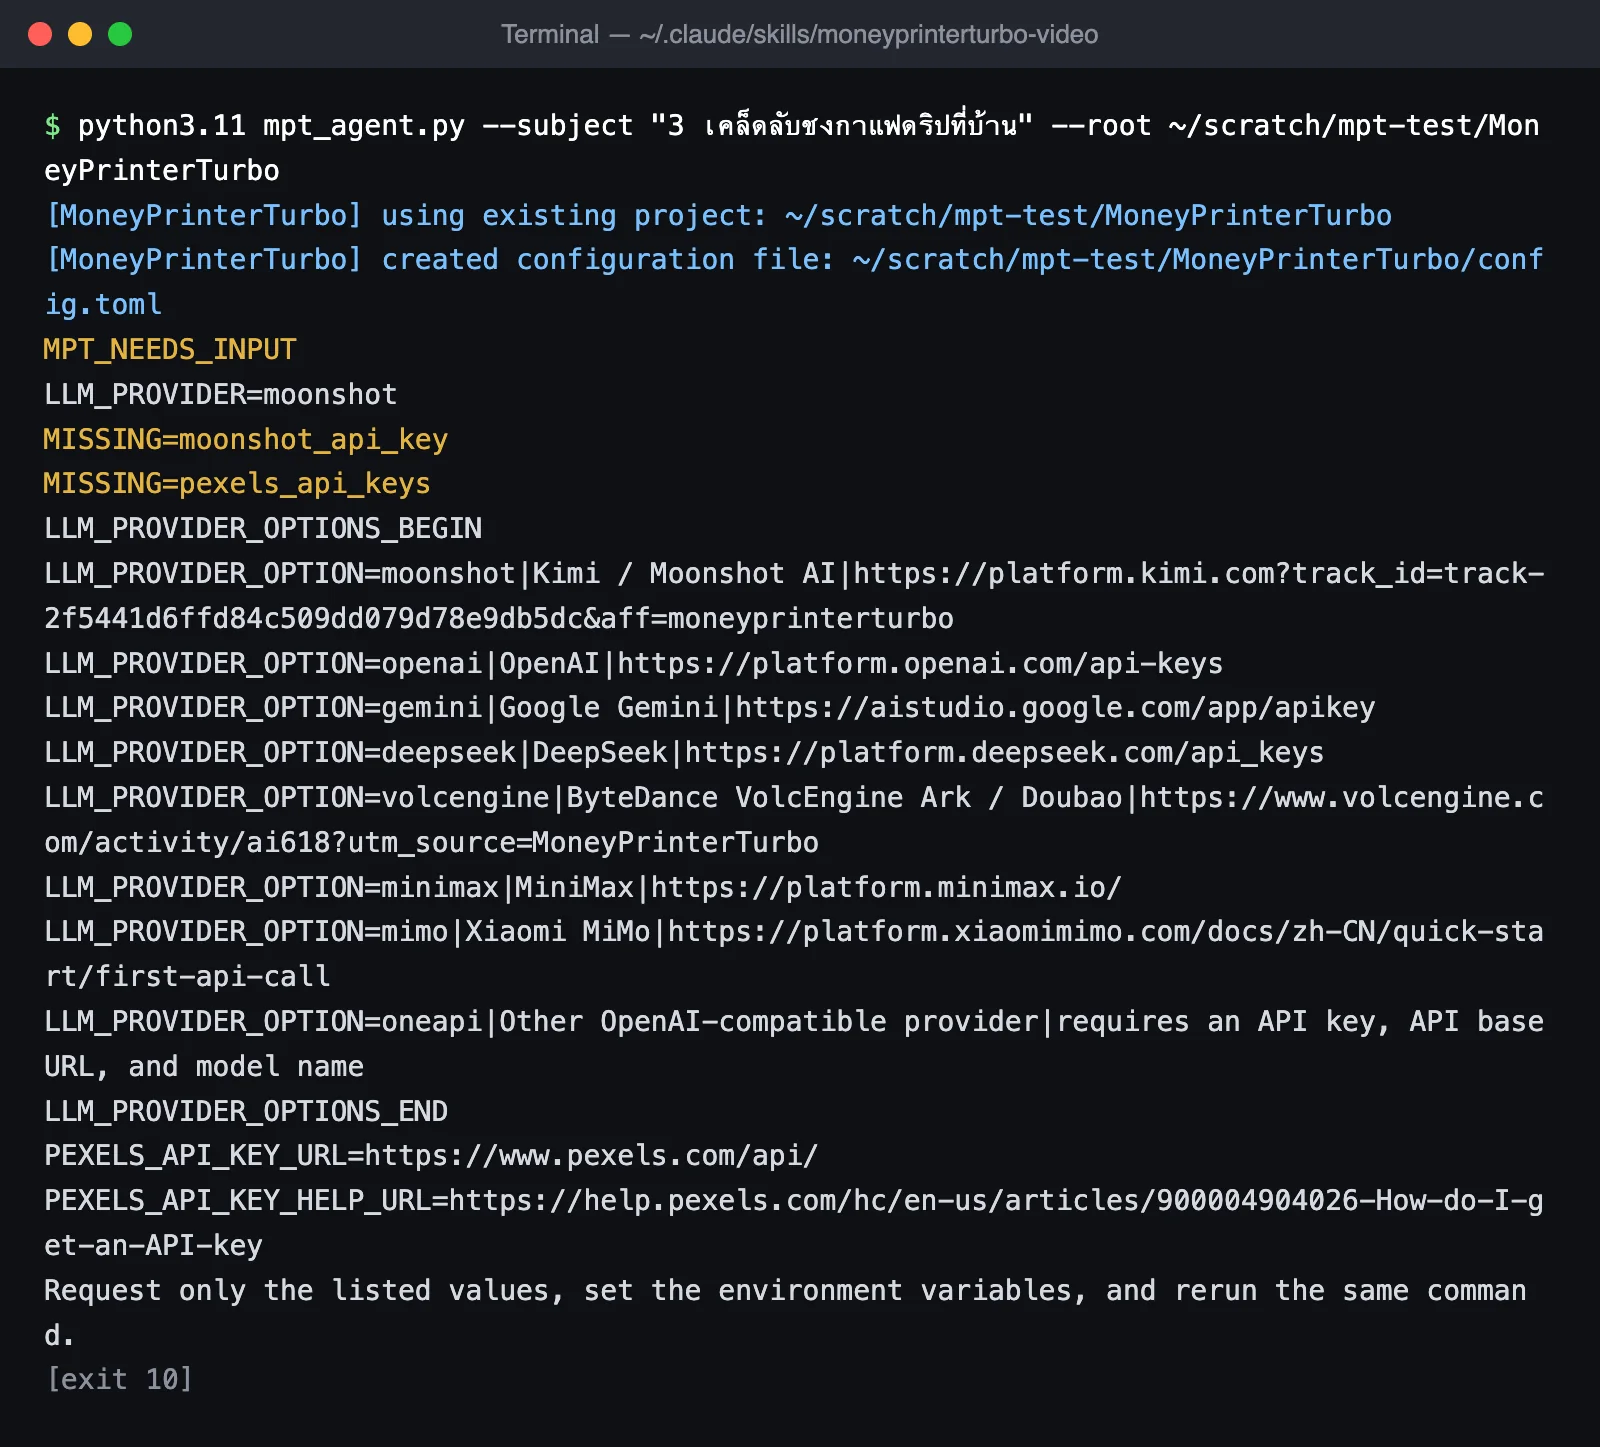The image size is (1600, 1447).
Task: Open the help.pexels.com article URL
Action: [795, 1223]
